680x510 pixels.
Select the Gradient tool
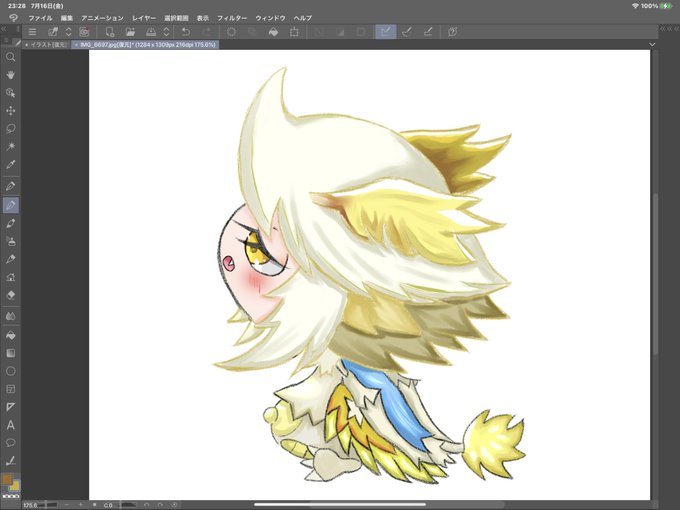pos(10,353)
